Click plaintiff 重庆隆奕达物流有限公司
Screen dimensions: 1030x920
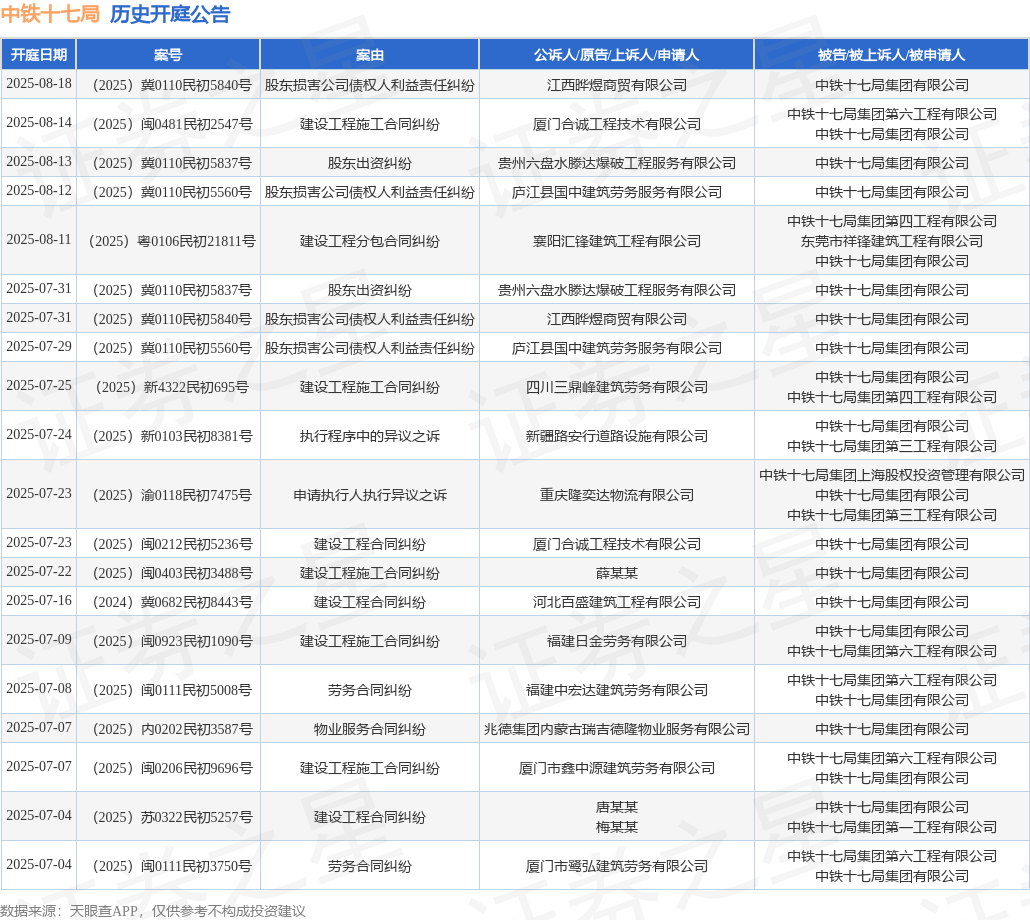[617, 495]
